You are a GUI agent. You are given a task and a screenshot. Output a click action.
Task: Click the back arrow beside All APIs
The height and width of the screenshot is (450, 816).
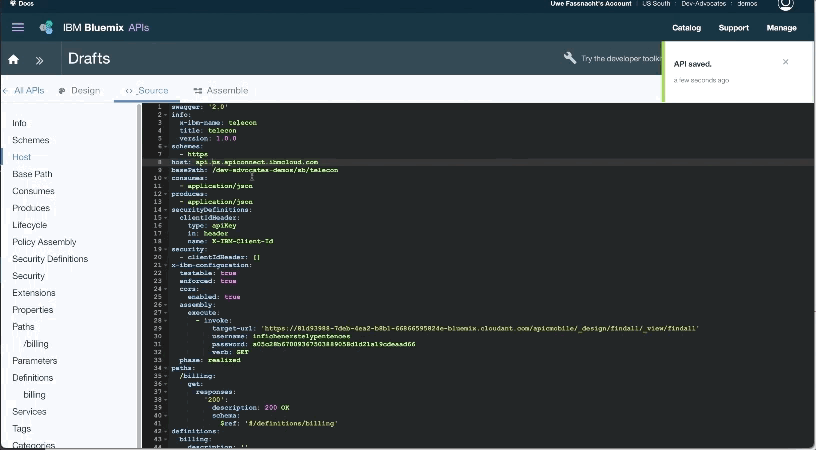(5, 91)
